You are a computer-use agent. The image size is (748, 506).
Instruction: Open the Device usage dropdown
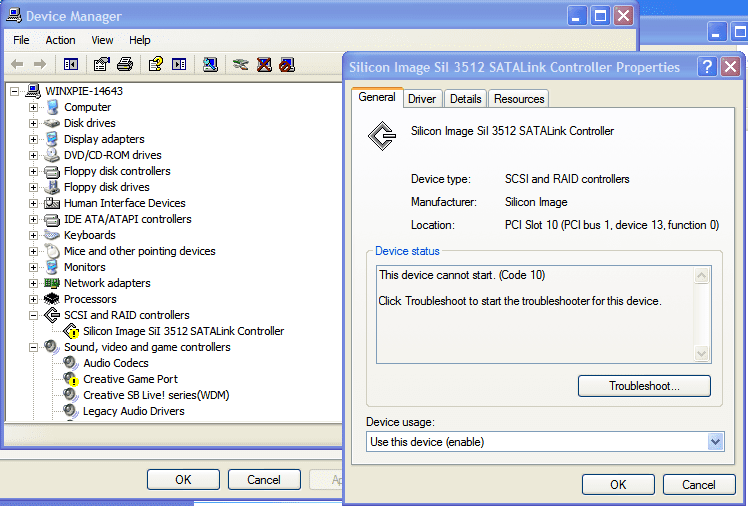click(x=715, y=442)
